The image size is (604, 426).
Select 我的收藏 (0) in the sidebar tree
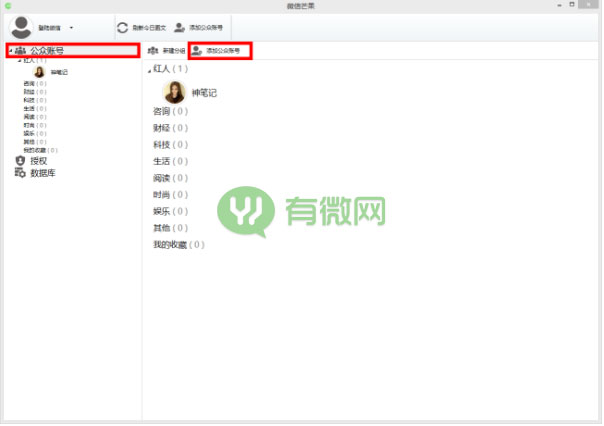[40, 150]
